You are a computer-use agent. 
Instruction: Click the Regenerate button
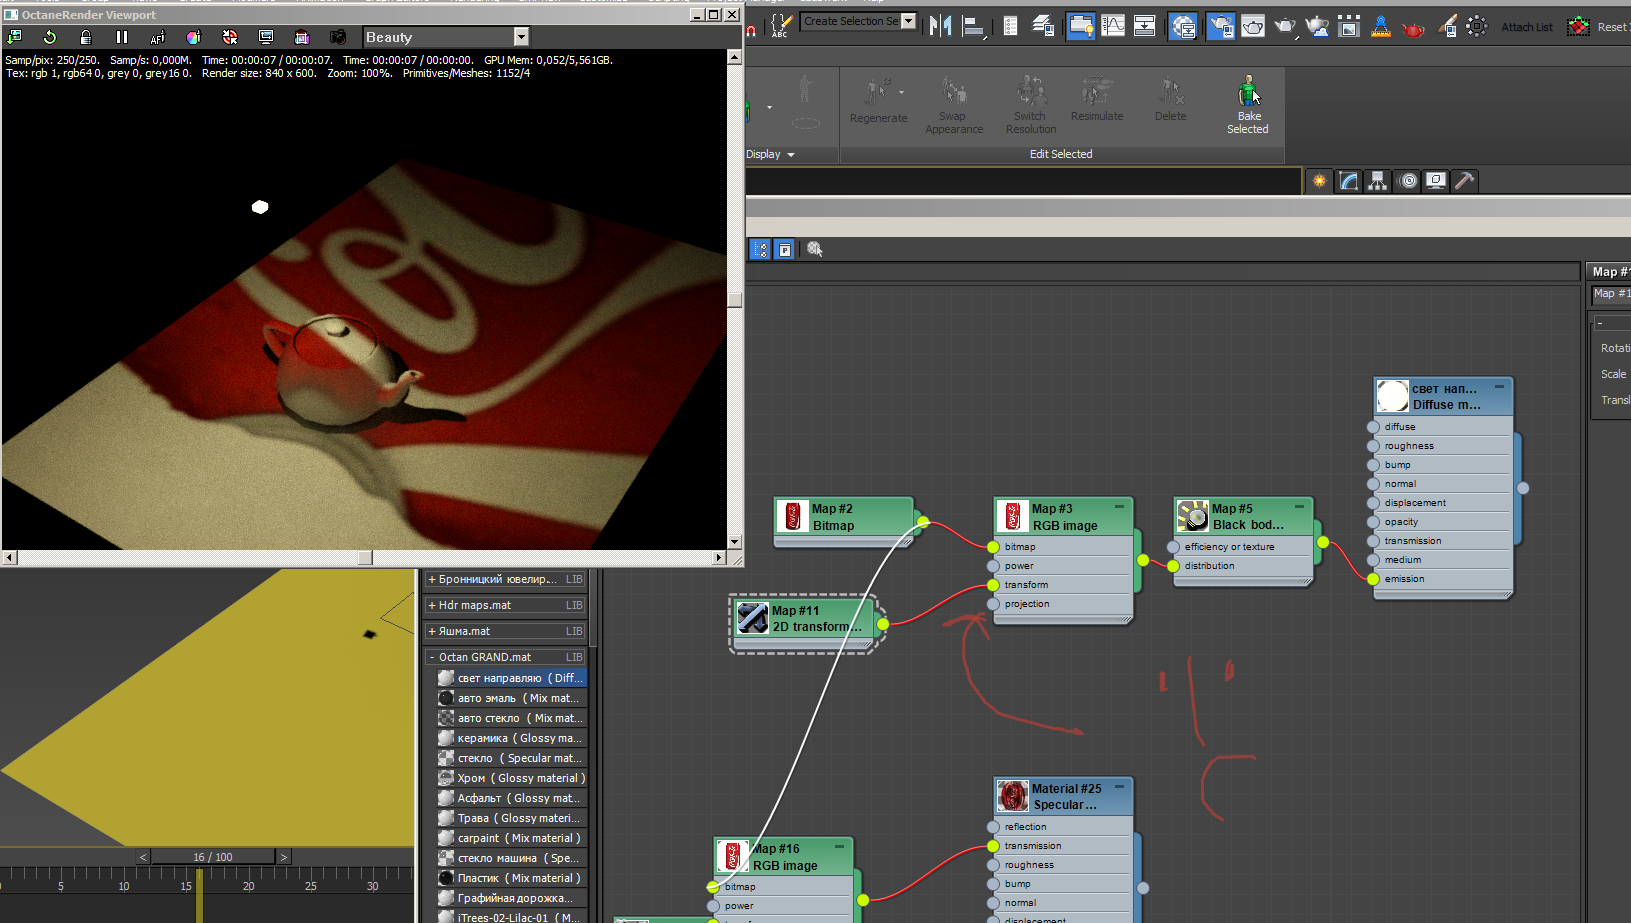(x=878, y=101)
